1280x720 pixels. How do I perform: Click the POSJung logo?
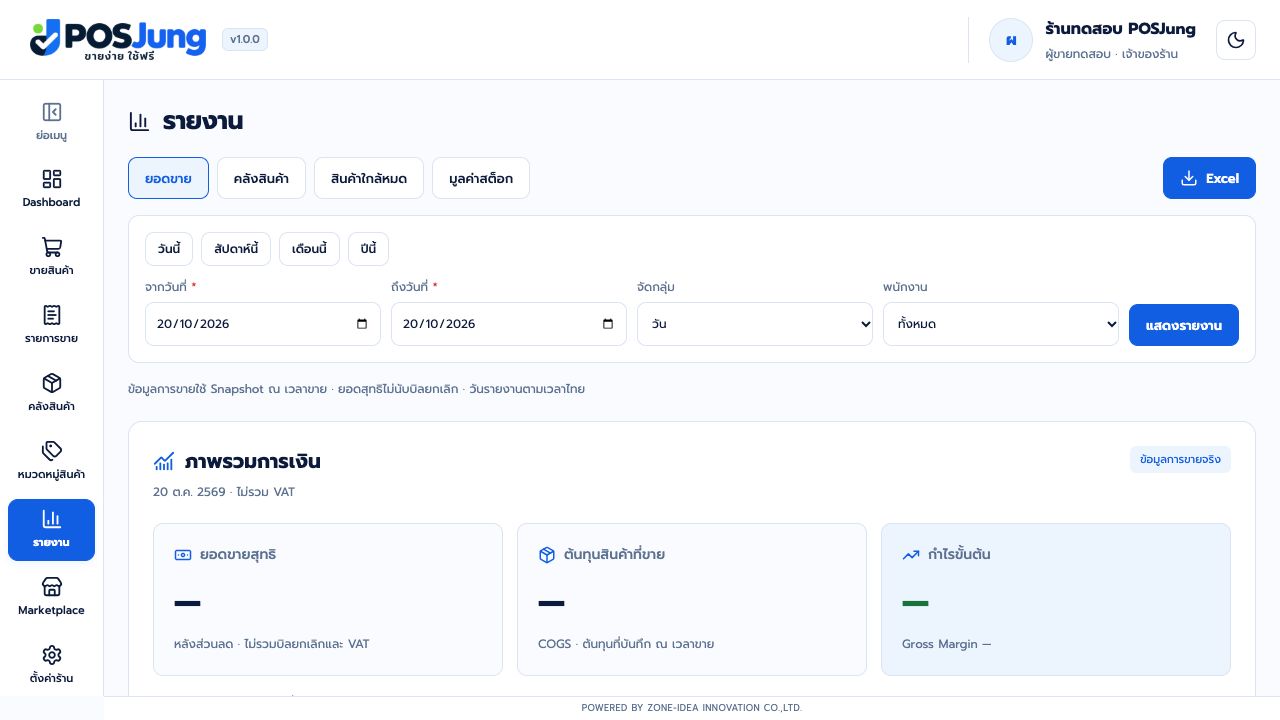[x=118, y=40]
